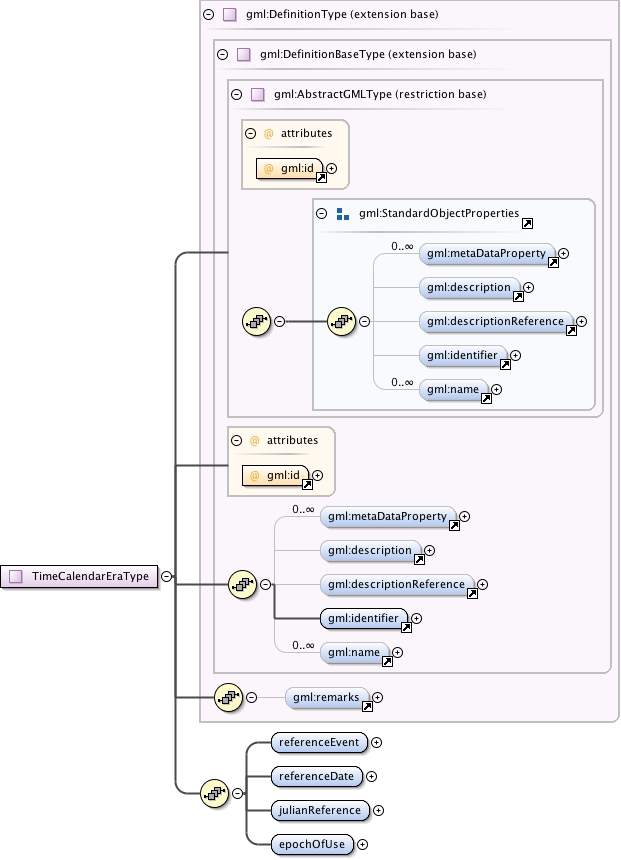Select sequence icon of DefinitionBaseType element list

pos(242,585)
